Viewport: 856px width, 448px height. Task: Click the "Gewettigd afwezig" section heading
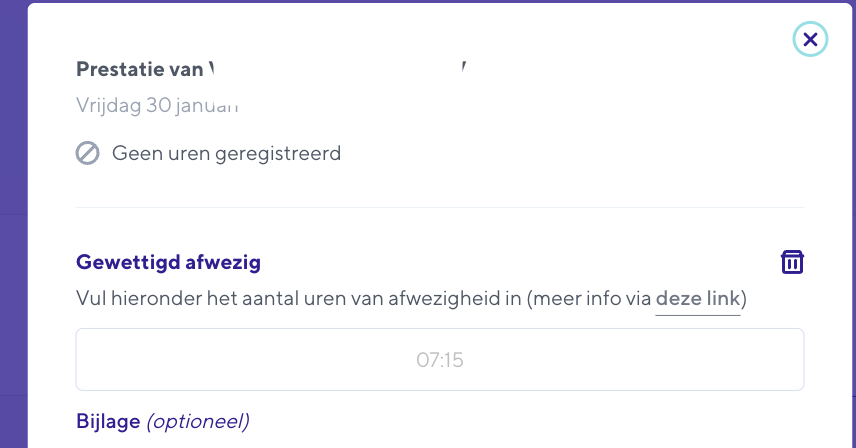[168, 262]
